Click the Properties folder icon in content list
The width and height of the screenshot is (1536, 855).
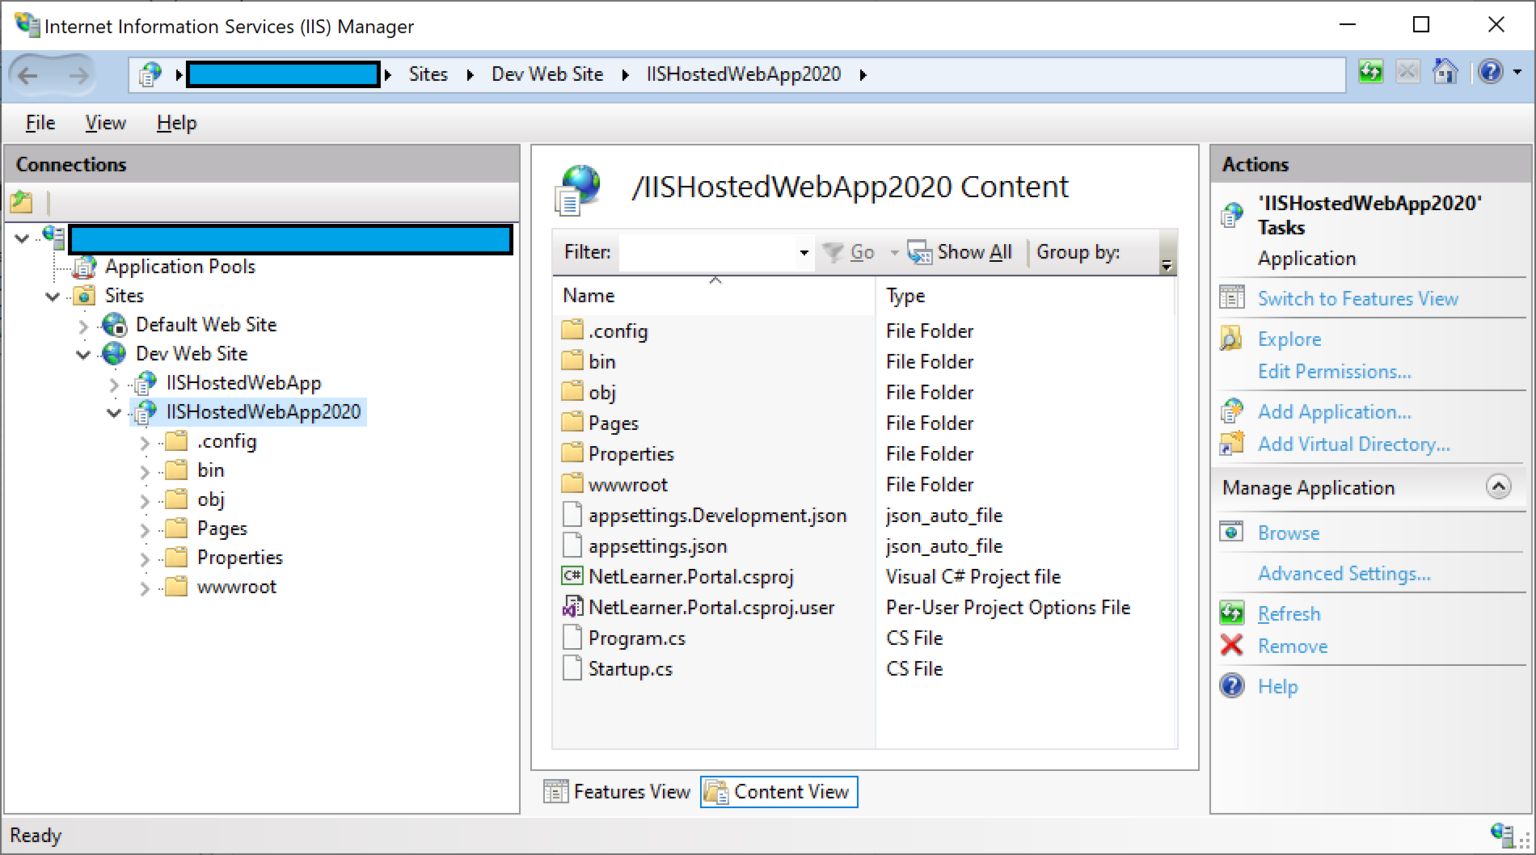[x=572, y=453]
